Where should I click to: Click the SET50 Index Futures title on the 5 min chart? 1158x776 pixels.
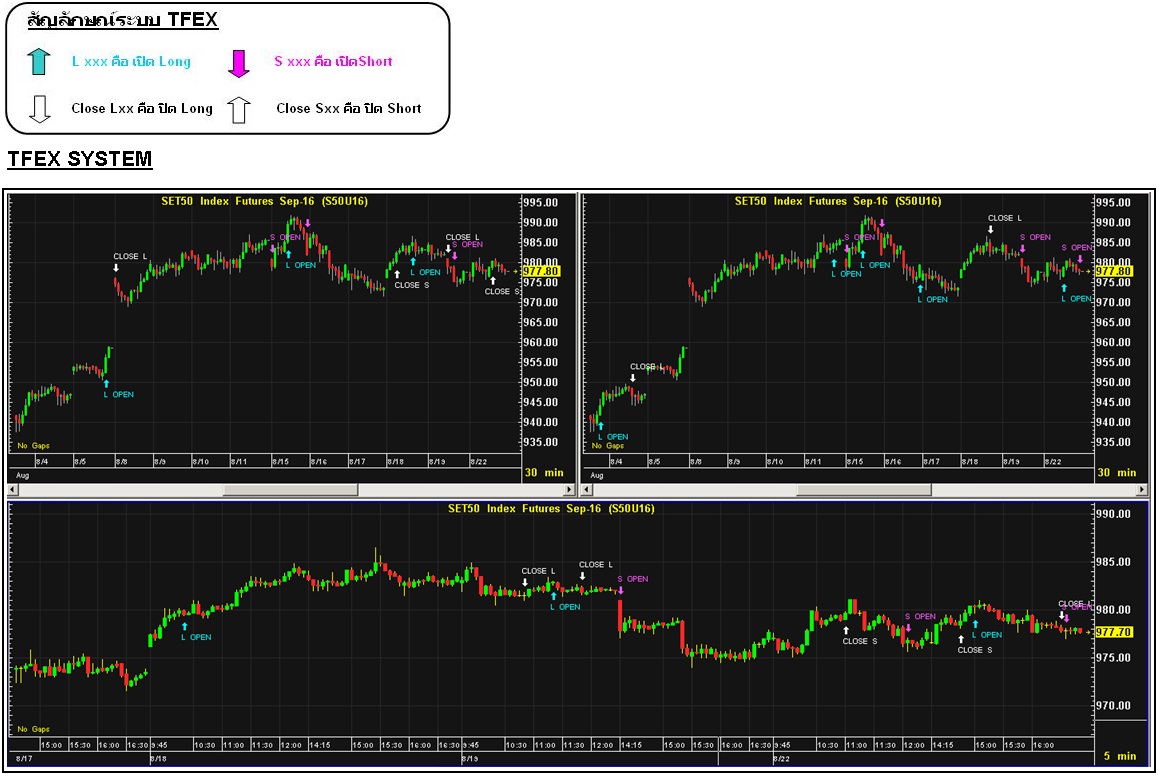pos(551,509)
